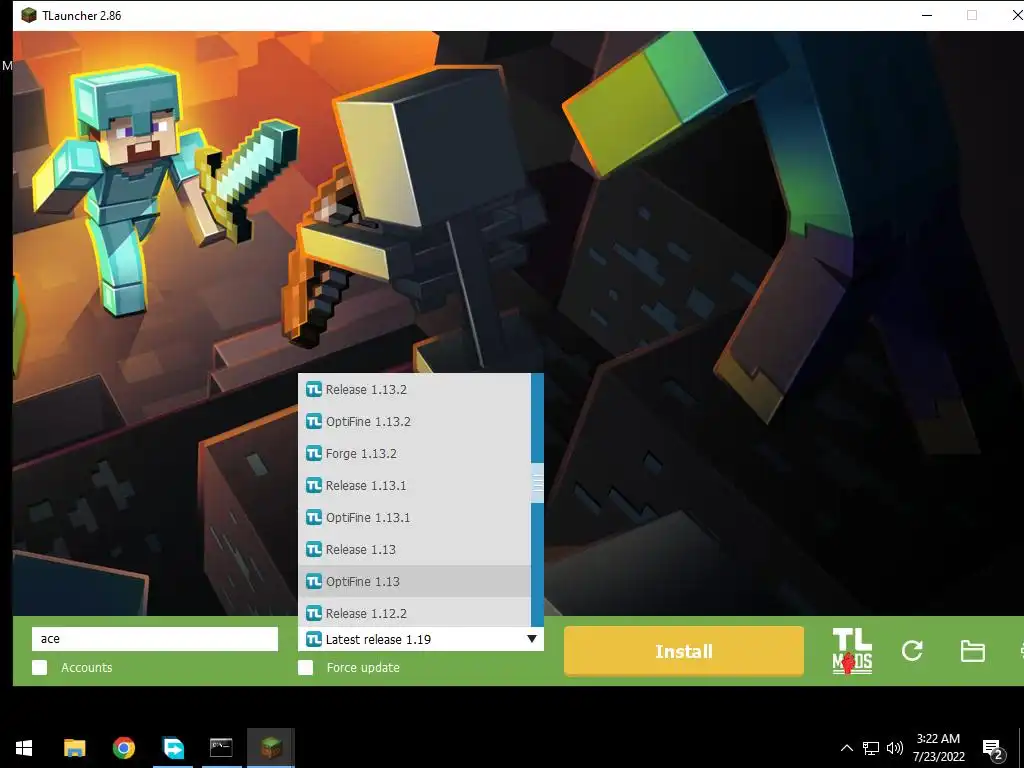Click the version list scrollbar thumb
Screen dimensions: 1024x768
[x=537, y=483]
